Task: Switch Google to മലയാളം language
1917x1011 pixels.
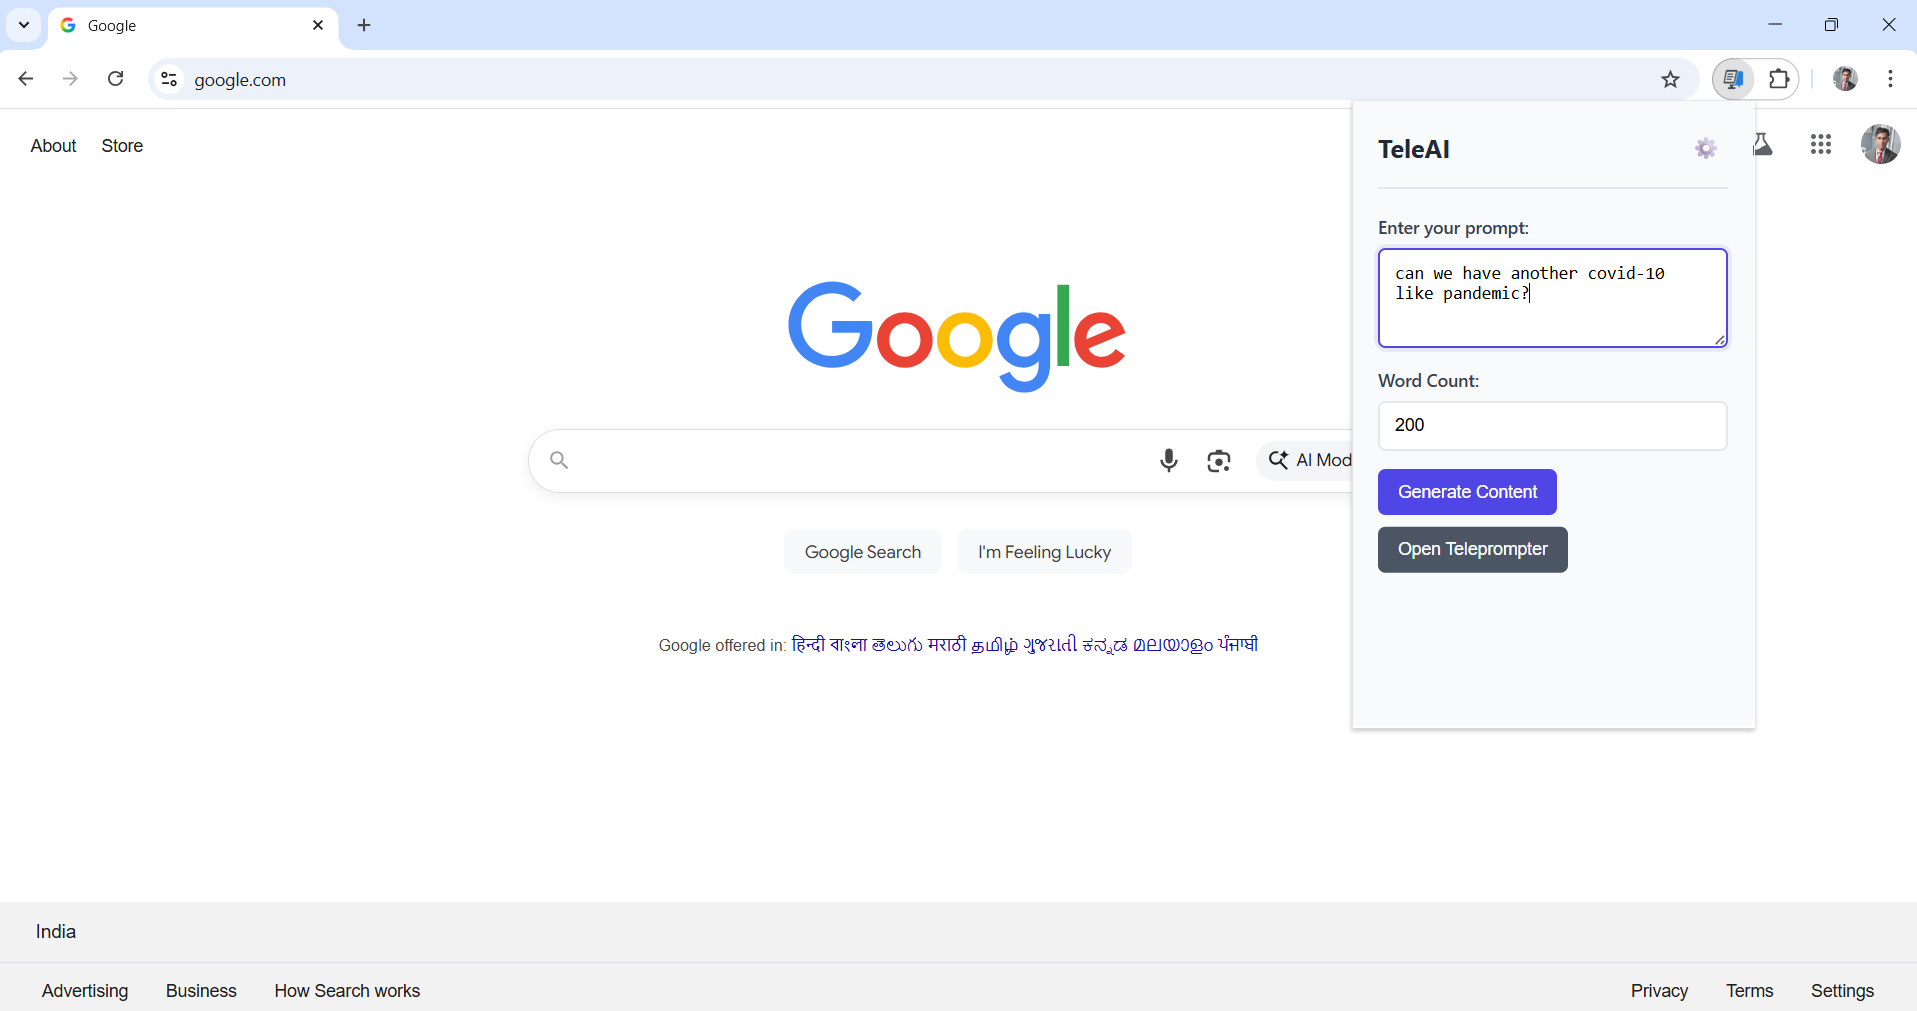Action: [1173, 645]
